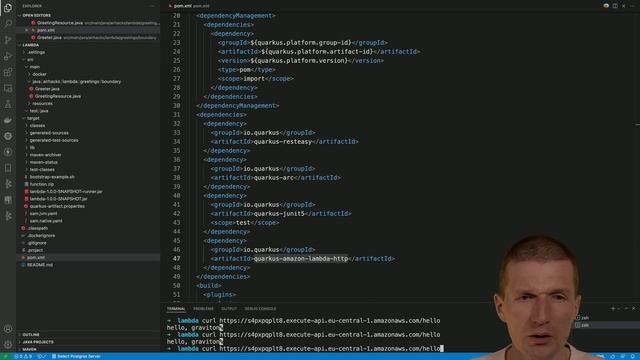Open the .dockerignore file

[41, 236]
